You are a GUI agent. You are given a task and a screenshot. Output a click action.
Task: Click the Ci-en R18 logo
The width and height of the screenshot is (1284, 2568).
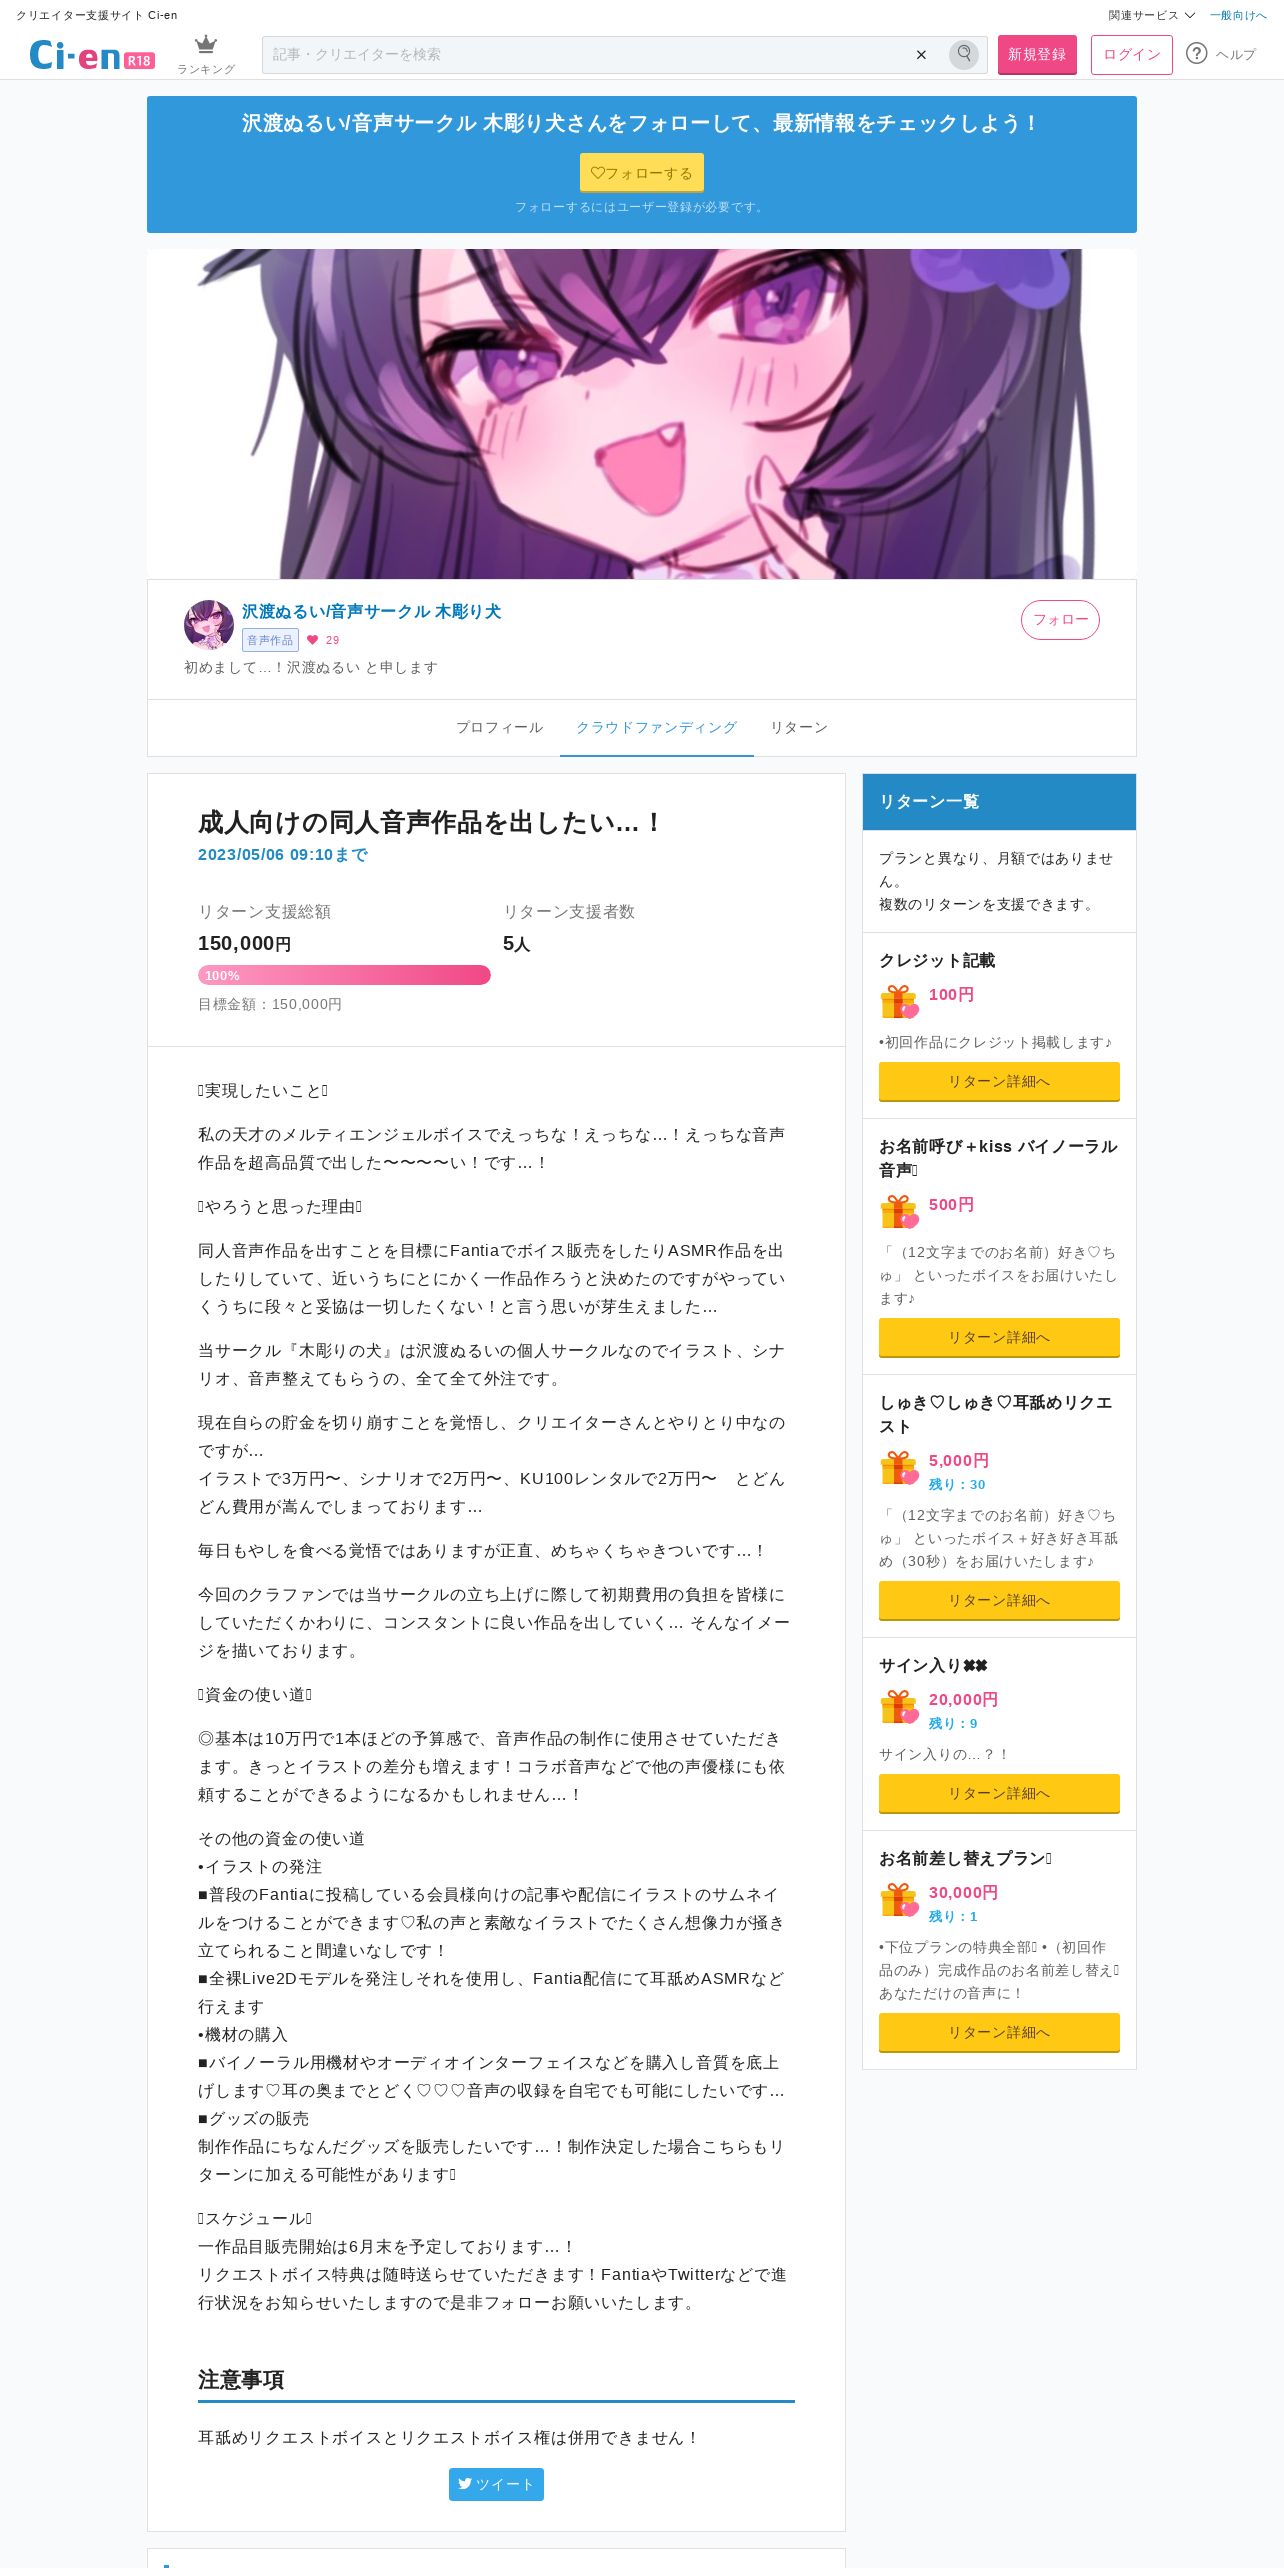coord(91,56)
